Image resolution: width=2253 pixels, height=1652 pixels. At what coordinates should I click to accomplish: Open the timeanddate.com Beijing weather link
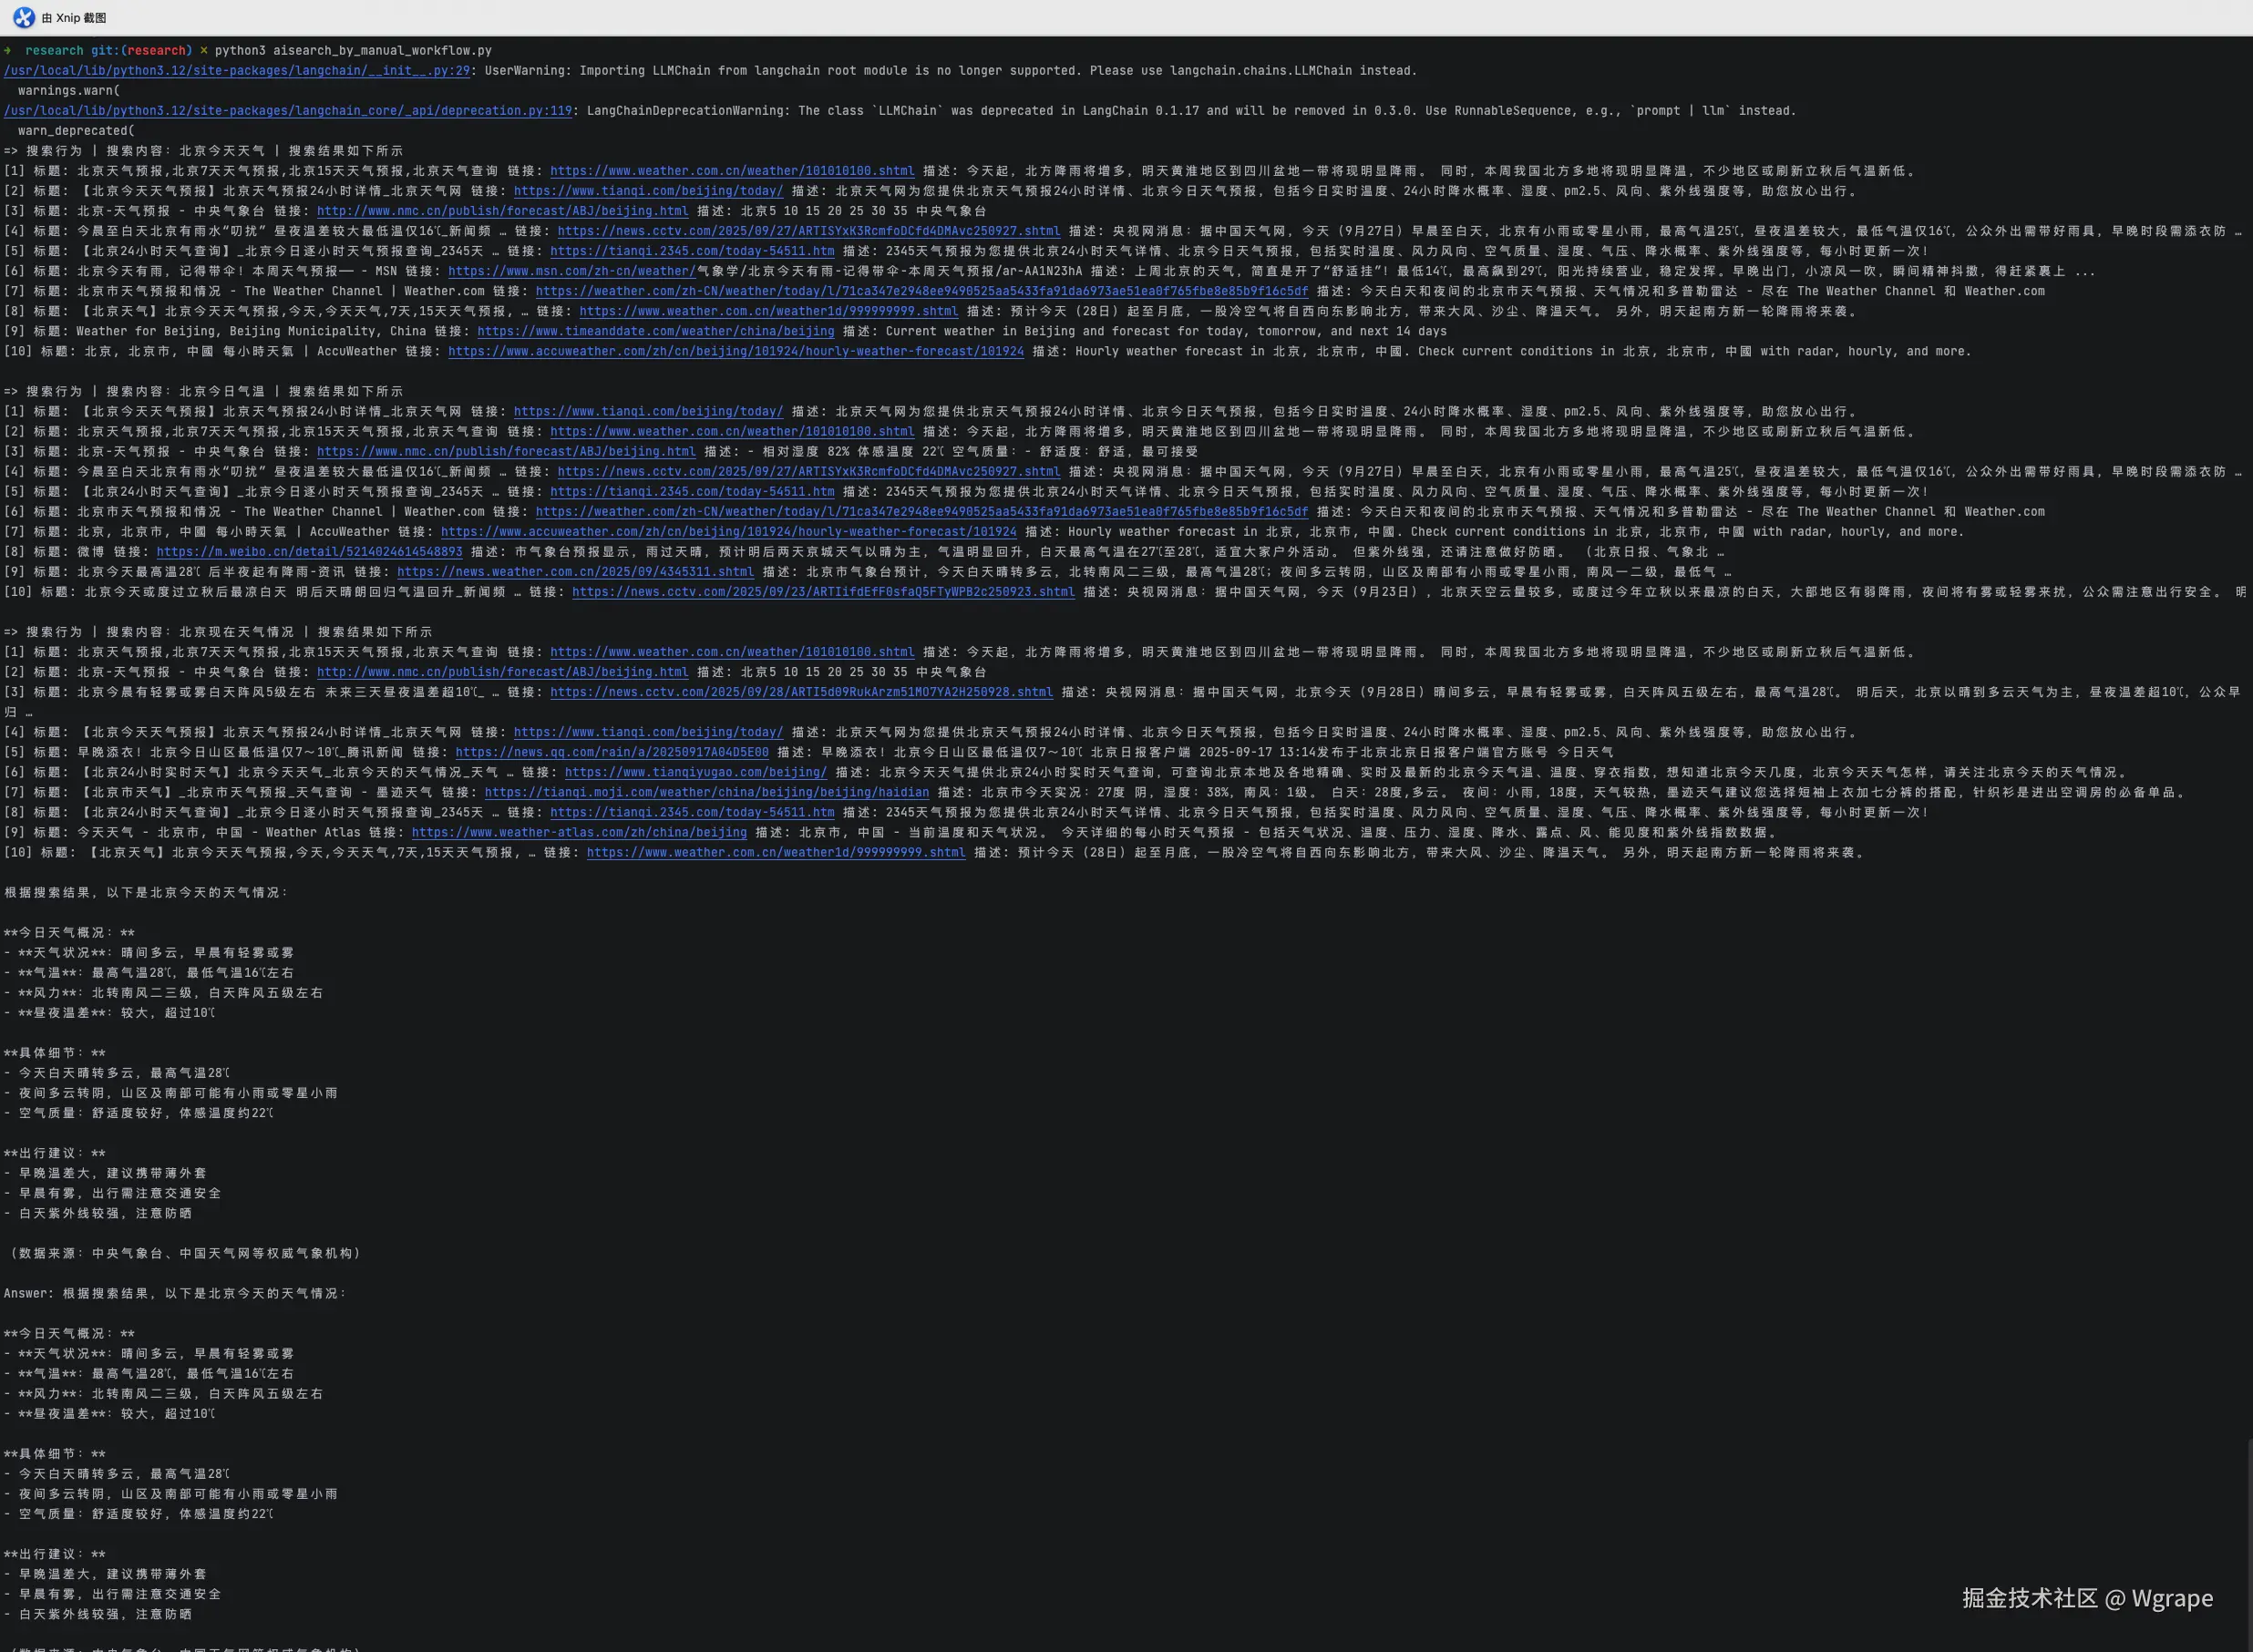click(655, 331)
